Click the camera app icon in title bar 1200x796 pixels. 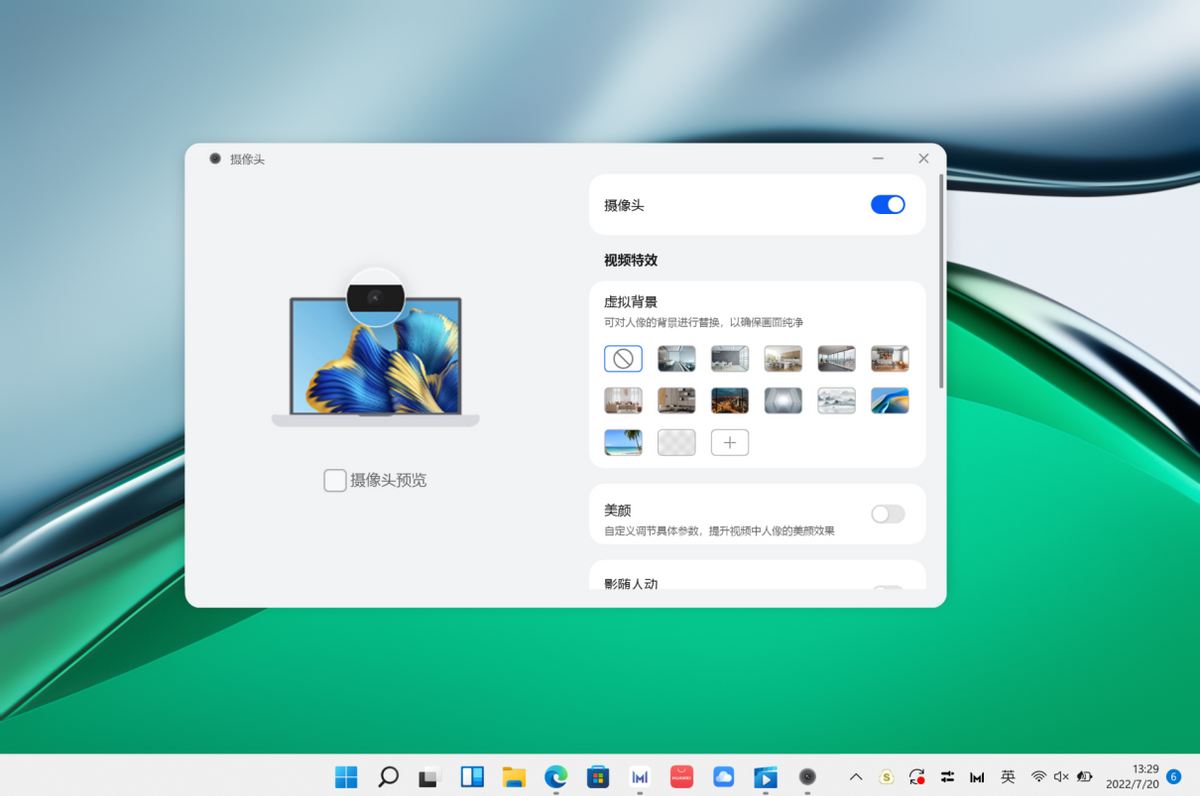point(215,159)
